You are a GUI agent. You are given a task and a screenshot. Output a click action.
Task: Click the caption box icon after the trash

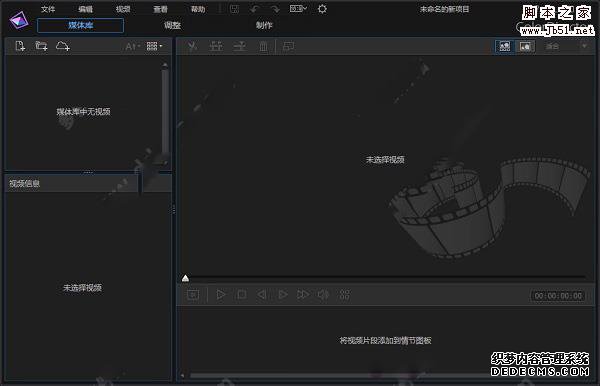[288, 46]
